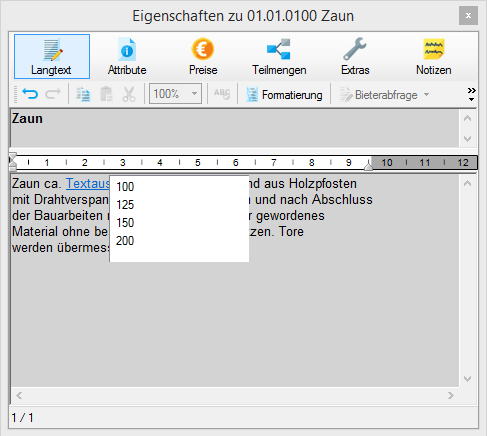Open the Langtext tab
Viewport: 487px width, 436px height.
[x=52, y=56]
